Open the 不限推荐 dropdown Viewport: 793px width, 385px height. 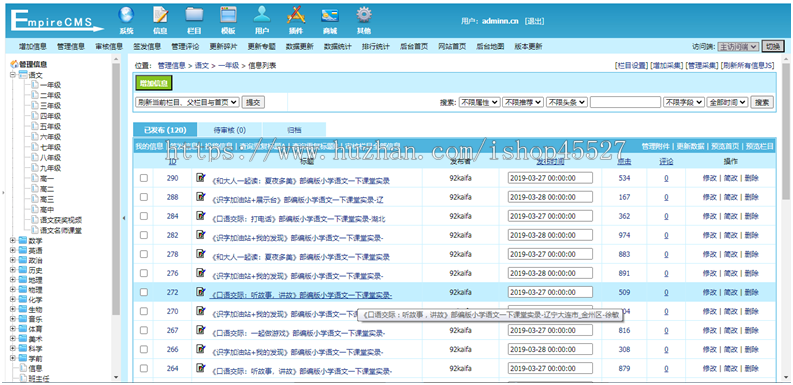click(x=523, y=102)
